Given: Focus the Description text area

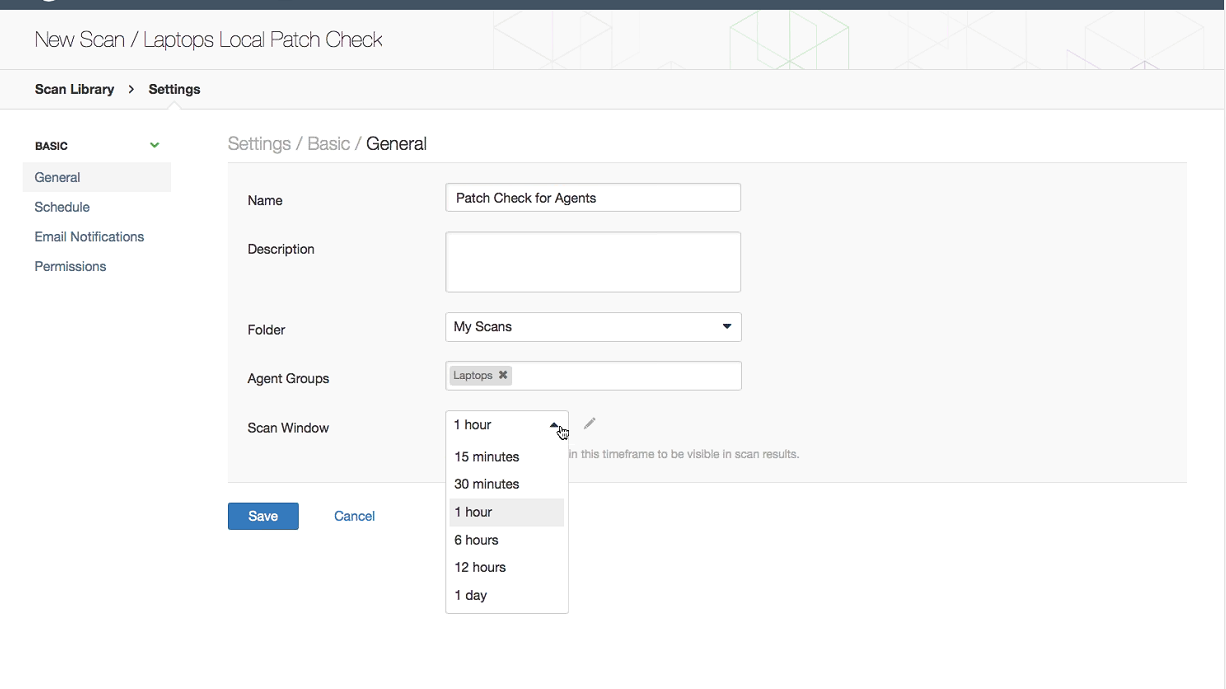Looking at the screenshot, I should point(593,262).
